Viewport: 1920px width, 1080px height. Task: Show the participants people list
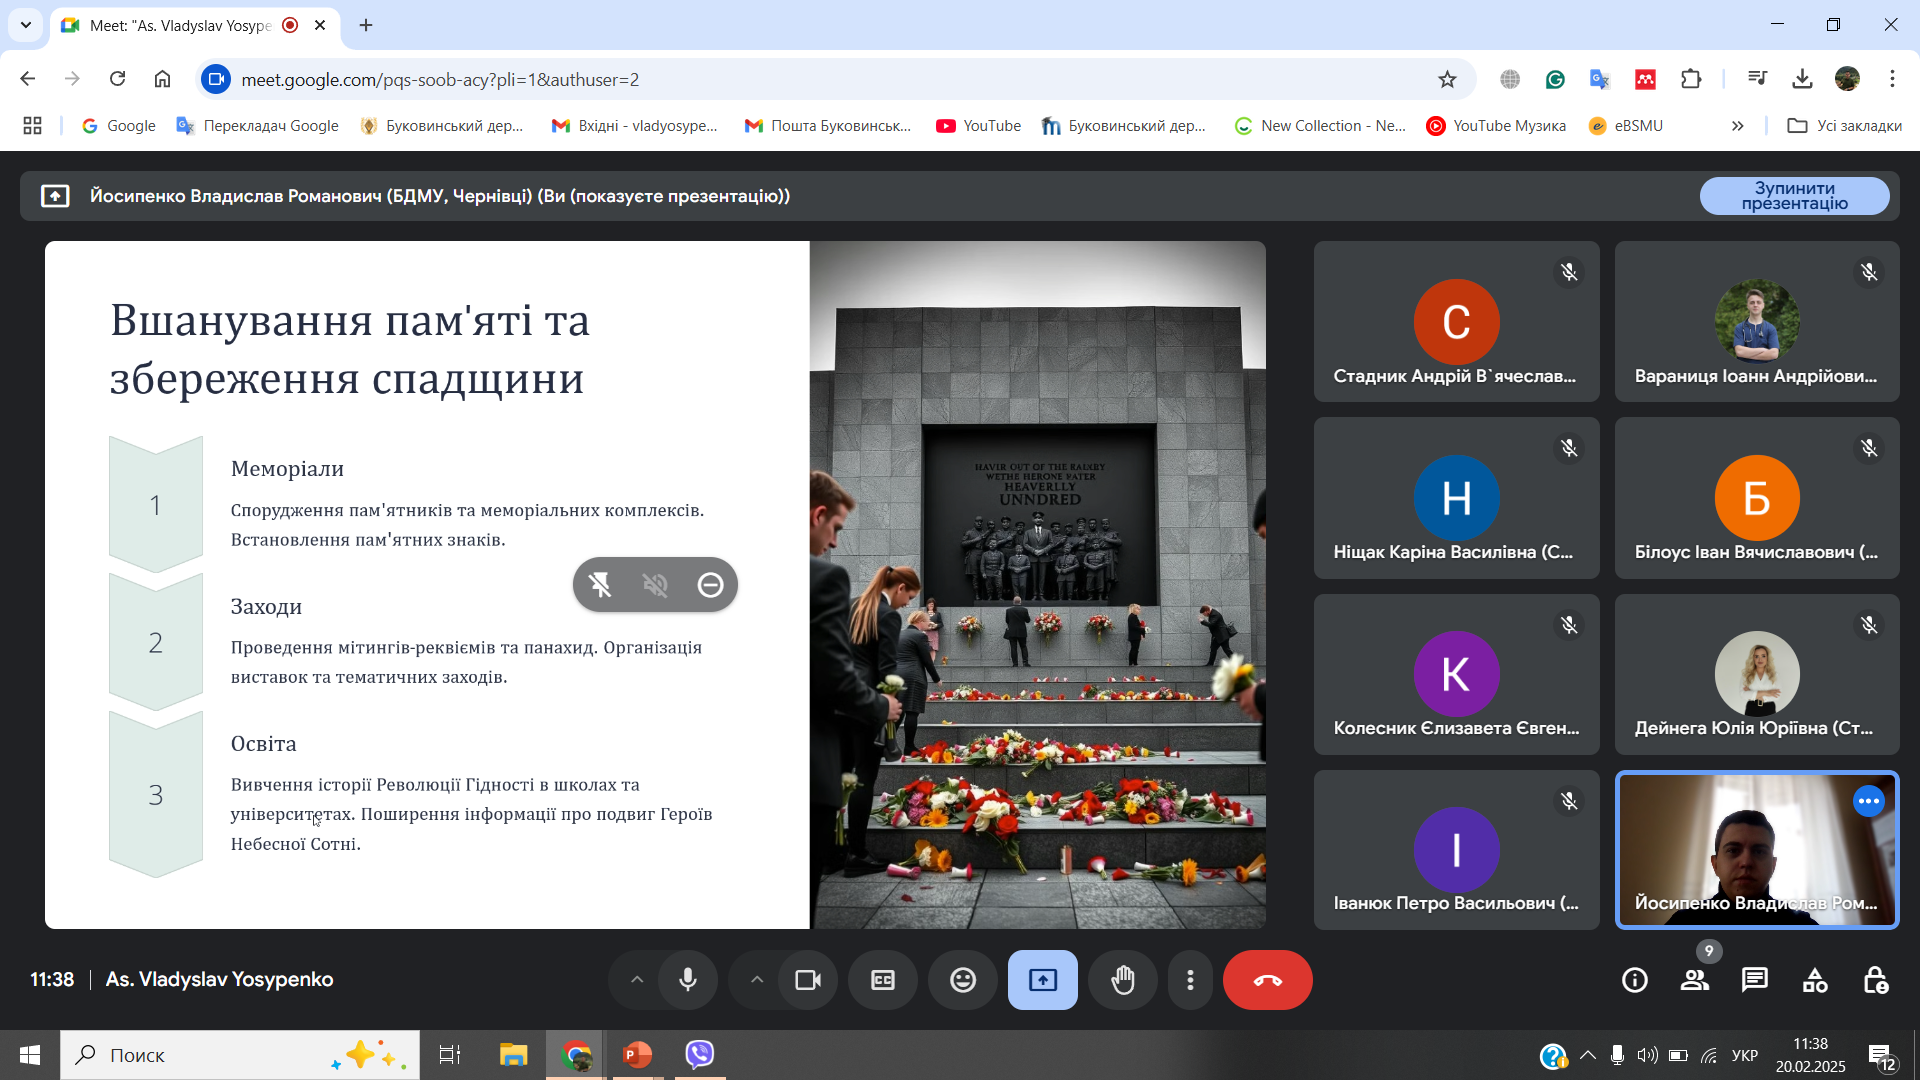(1694, 980)
